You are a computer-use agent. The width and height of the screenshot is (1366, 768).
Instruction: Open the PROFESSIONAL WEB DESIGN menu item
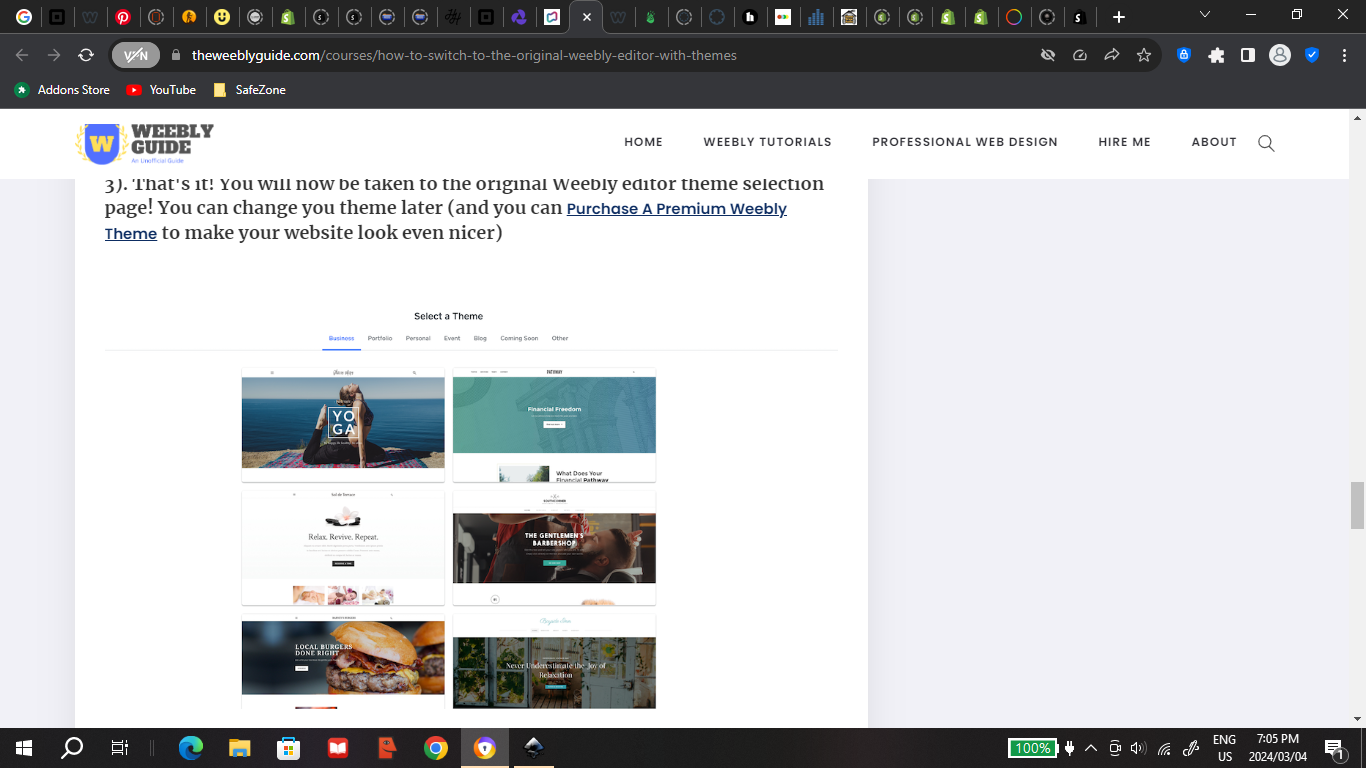coord(965,142)
